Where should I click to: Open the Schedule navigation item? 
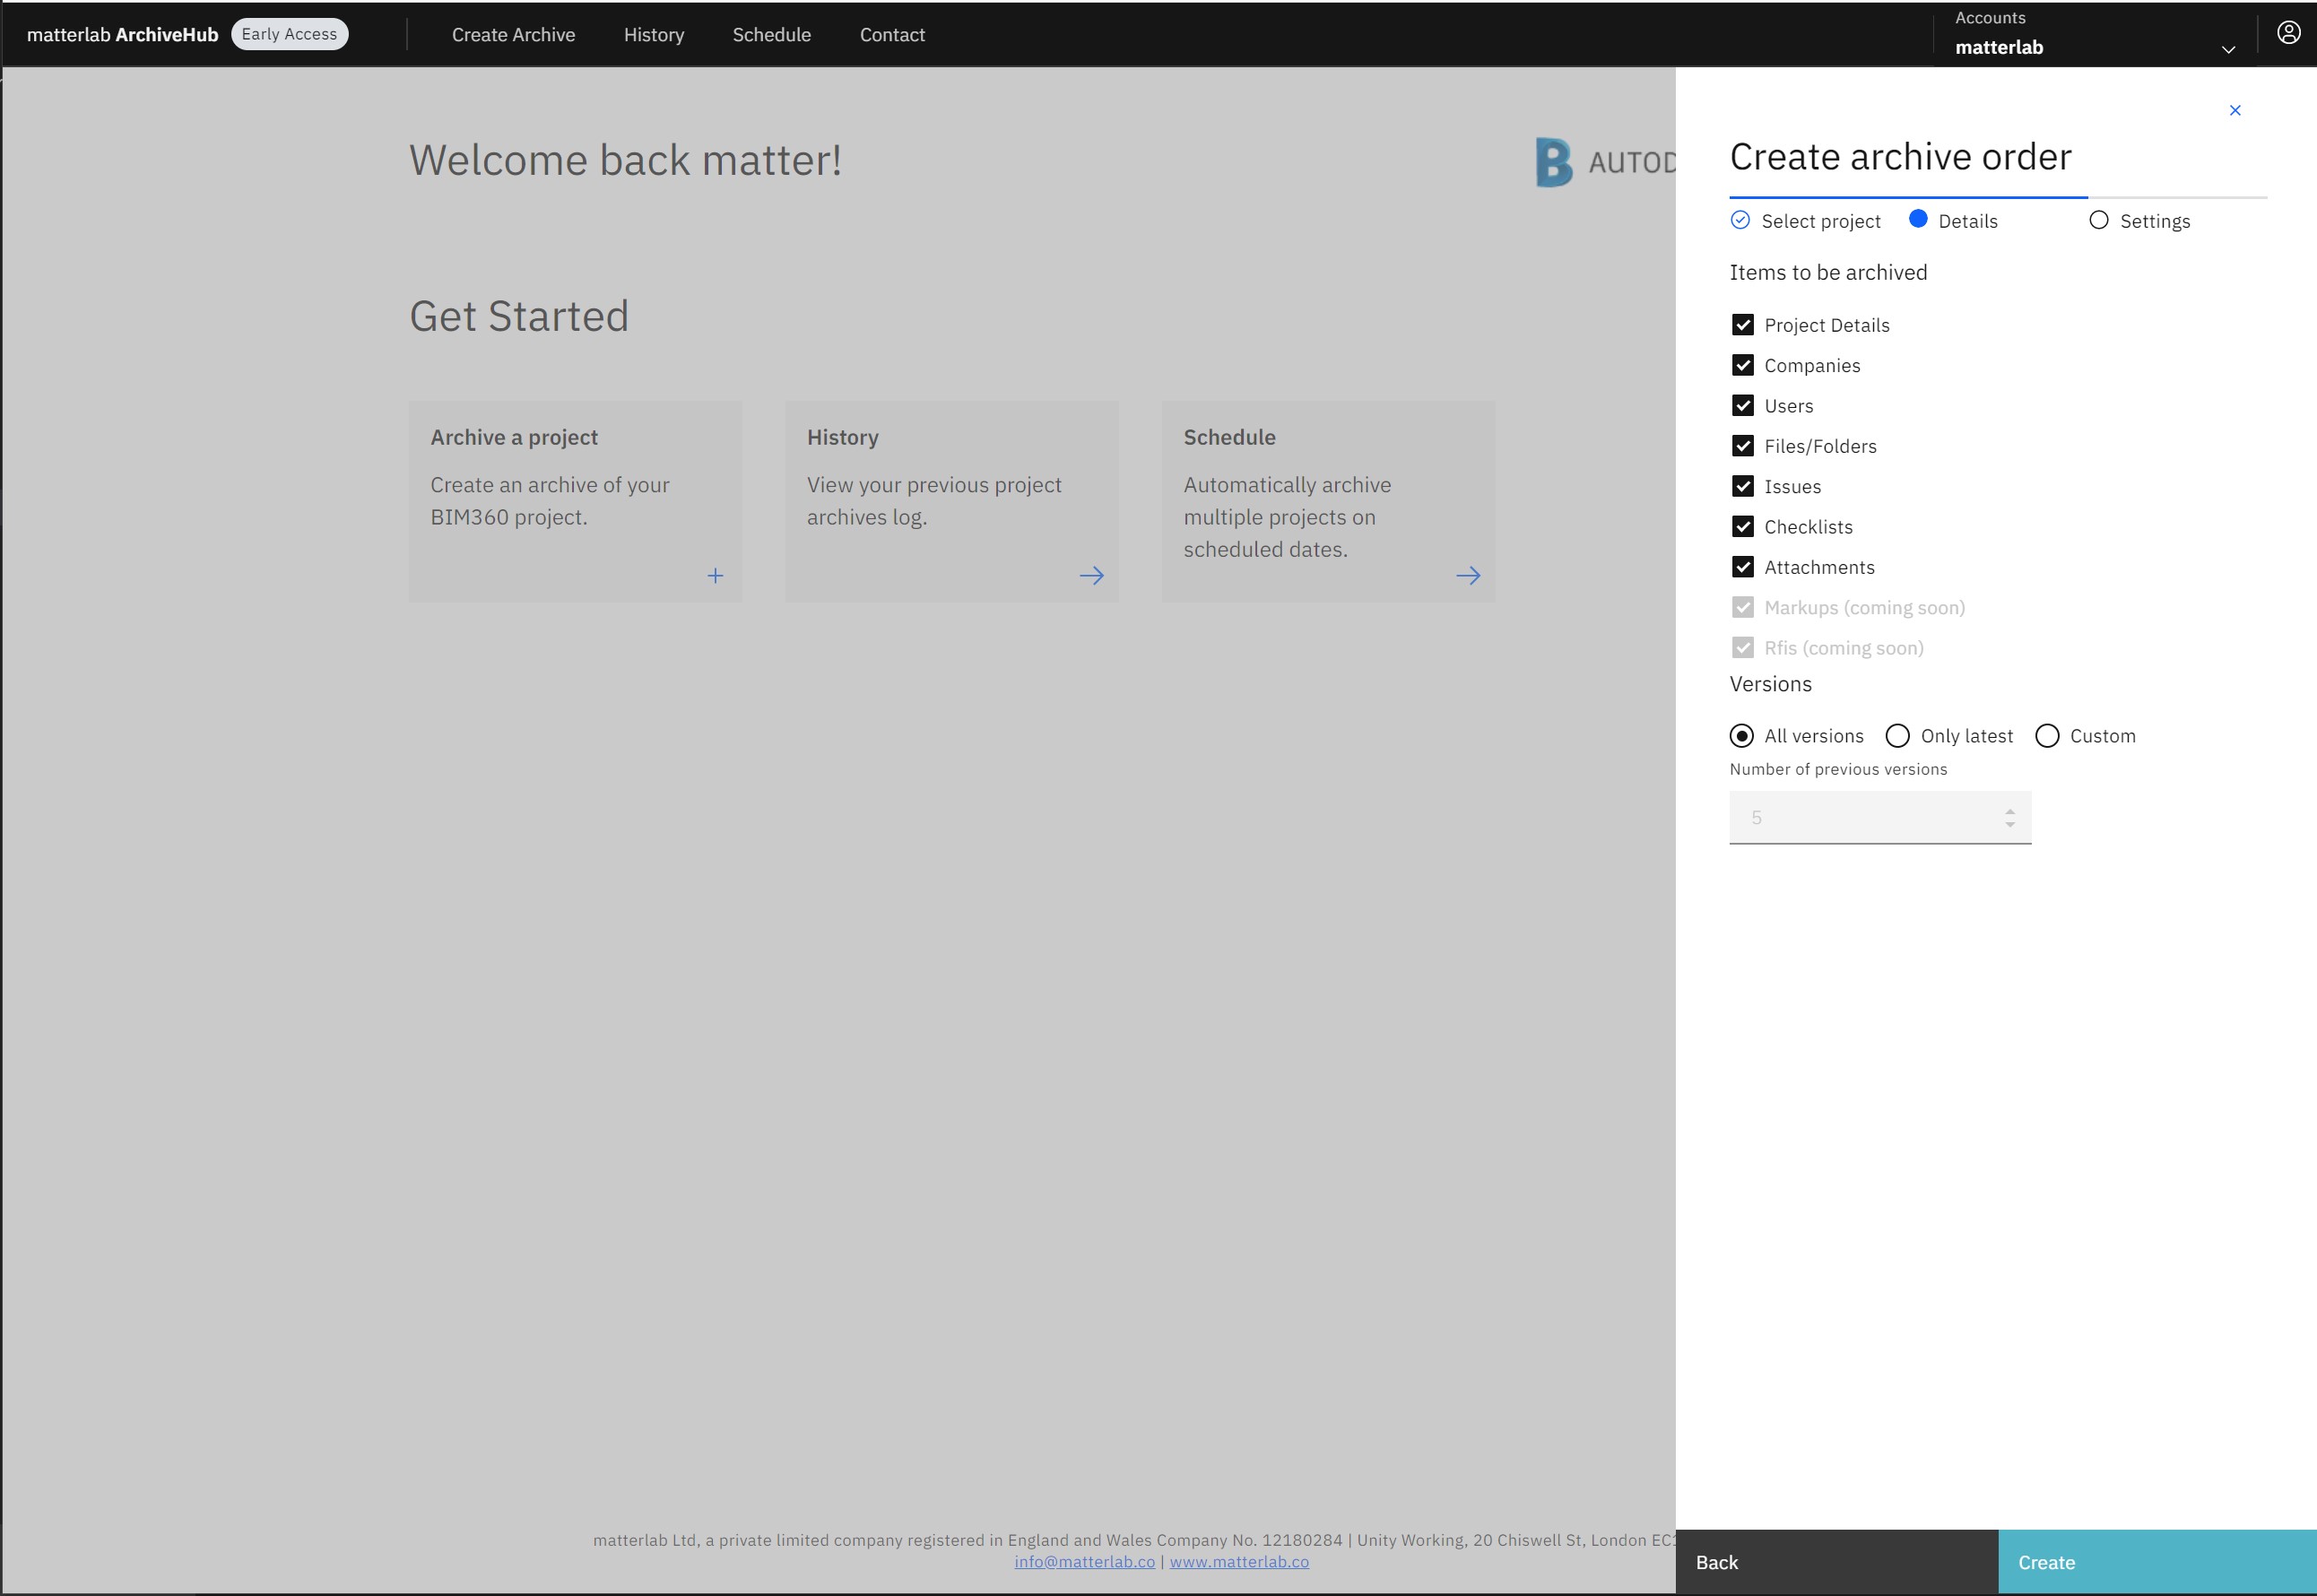pos(771,35)
